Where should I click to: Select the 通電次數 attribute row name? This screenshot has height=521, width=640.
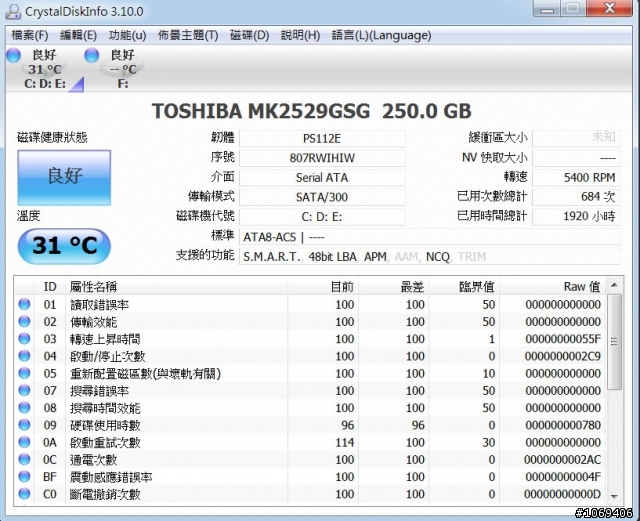(93, 460)
